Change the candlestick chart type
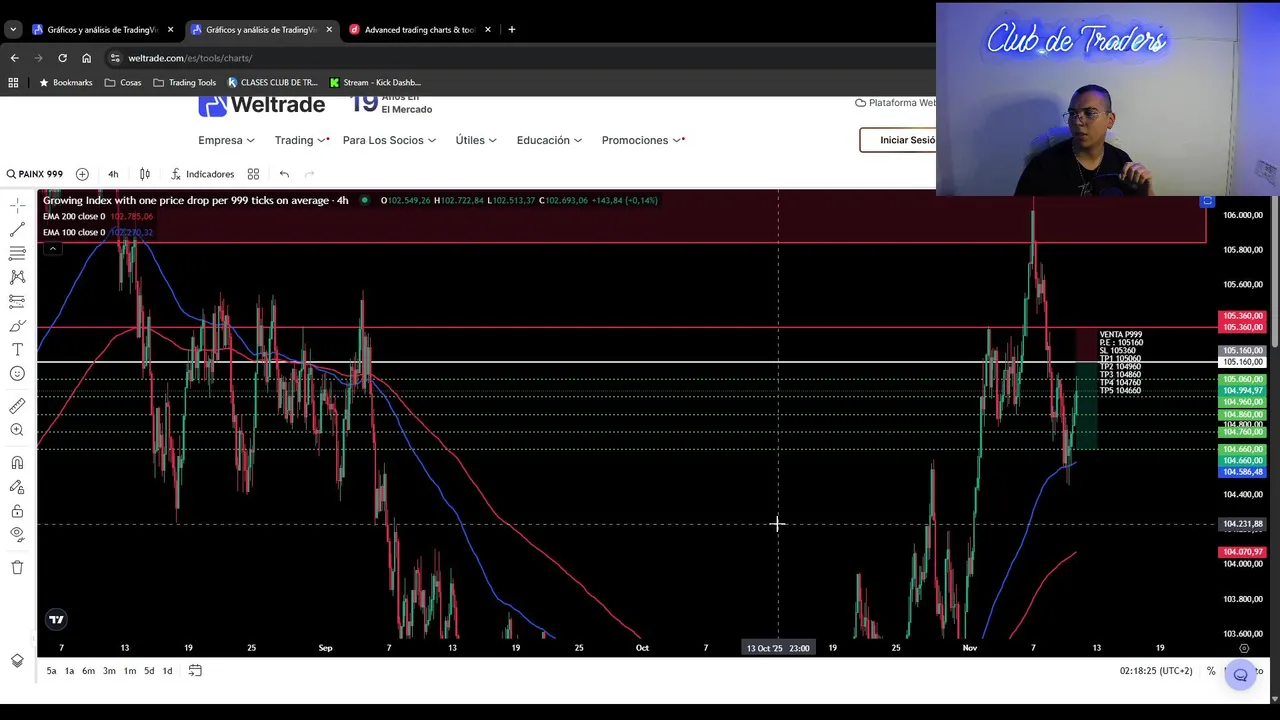This screenshot has height=720, width=1280. click(145, 174)
